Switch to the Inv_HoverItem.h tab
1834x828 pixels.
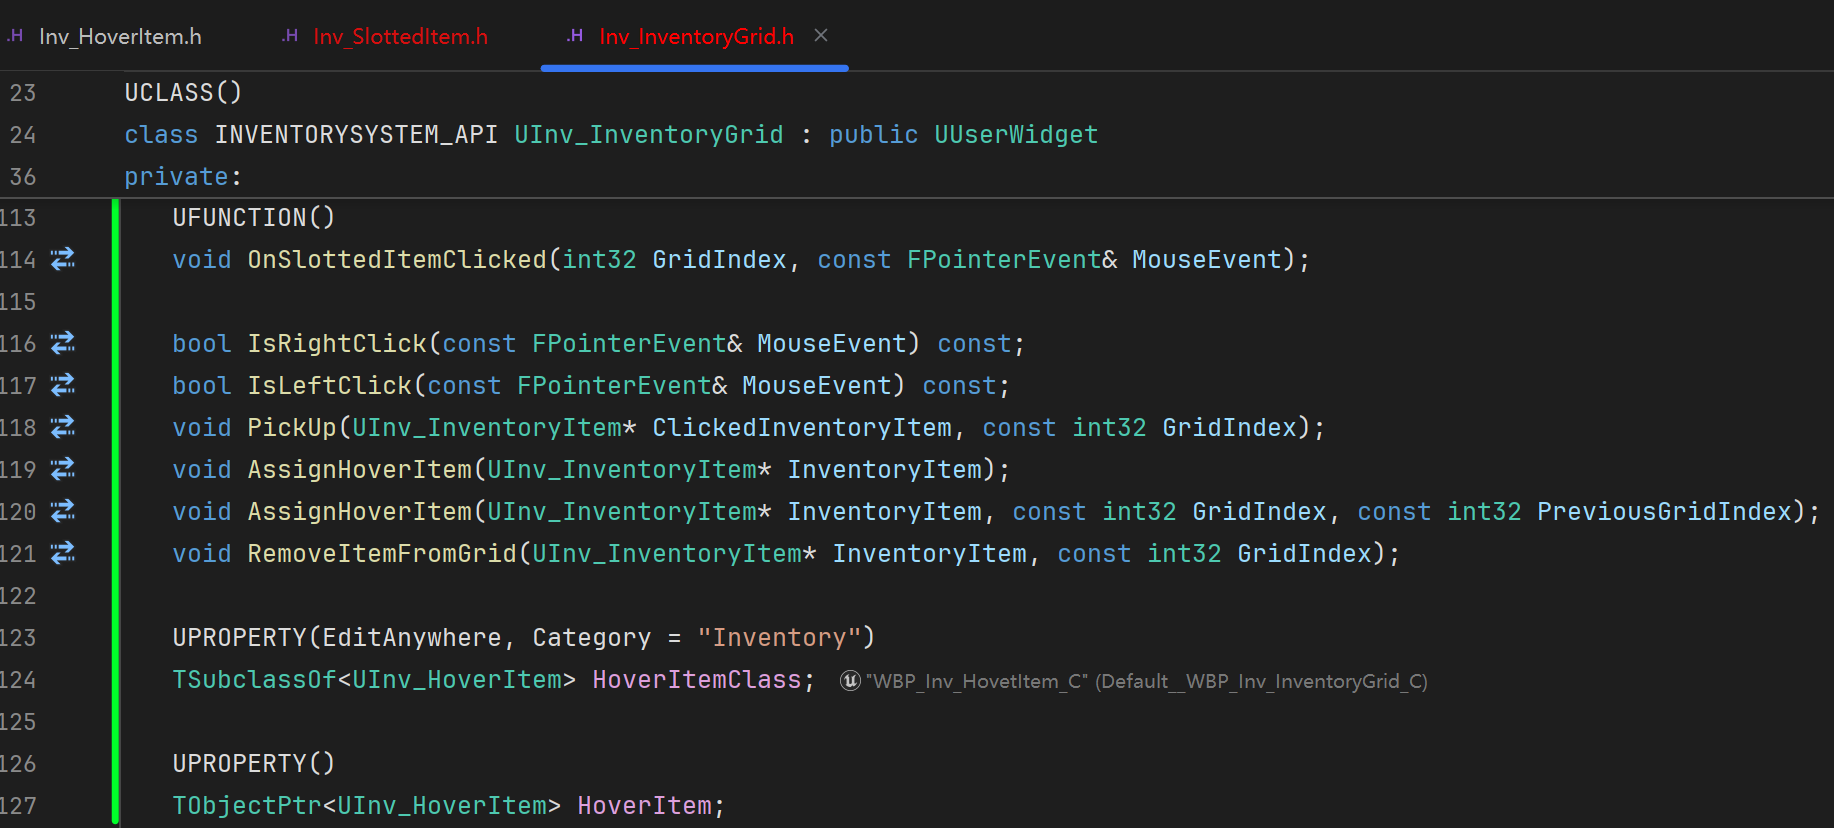[x=120, y=37]
